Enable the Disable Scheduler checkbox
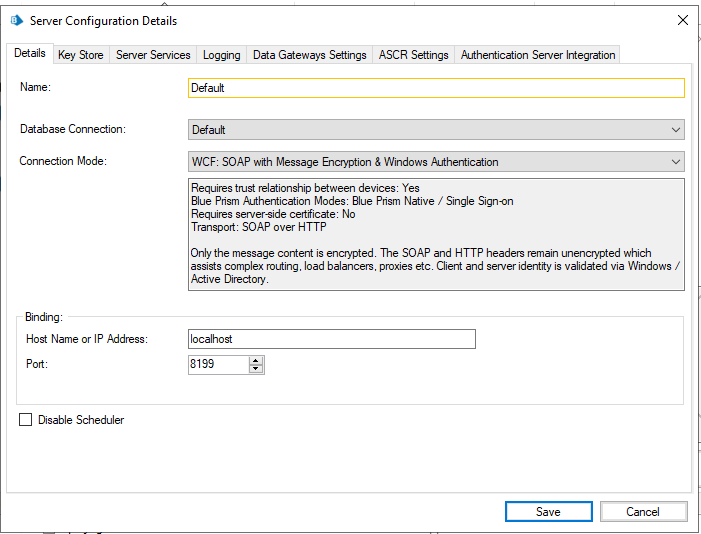Screen dimensions: 701x534 [x=26, y=420]
